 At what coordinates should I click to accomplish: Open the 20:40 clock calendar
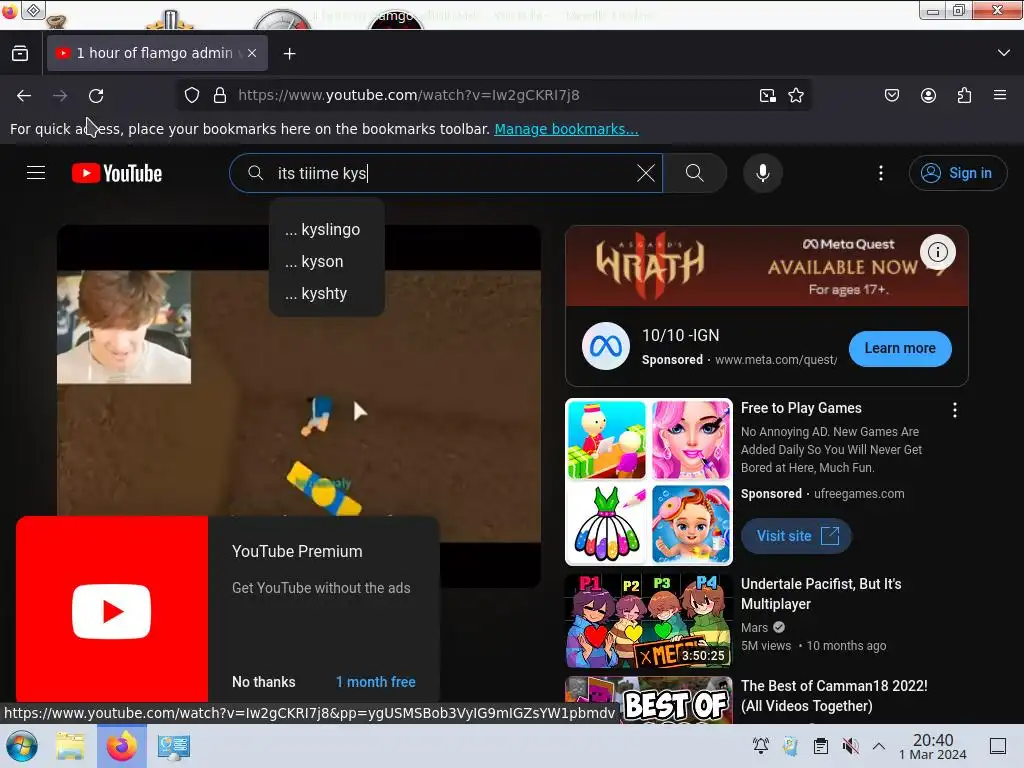(x=933, y=746)
